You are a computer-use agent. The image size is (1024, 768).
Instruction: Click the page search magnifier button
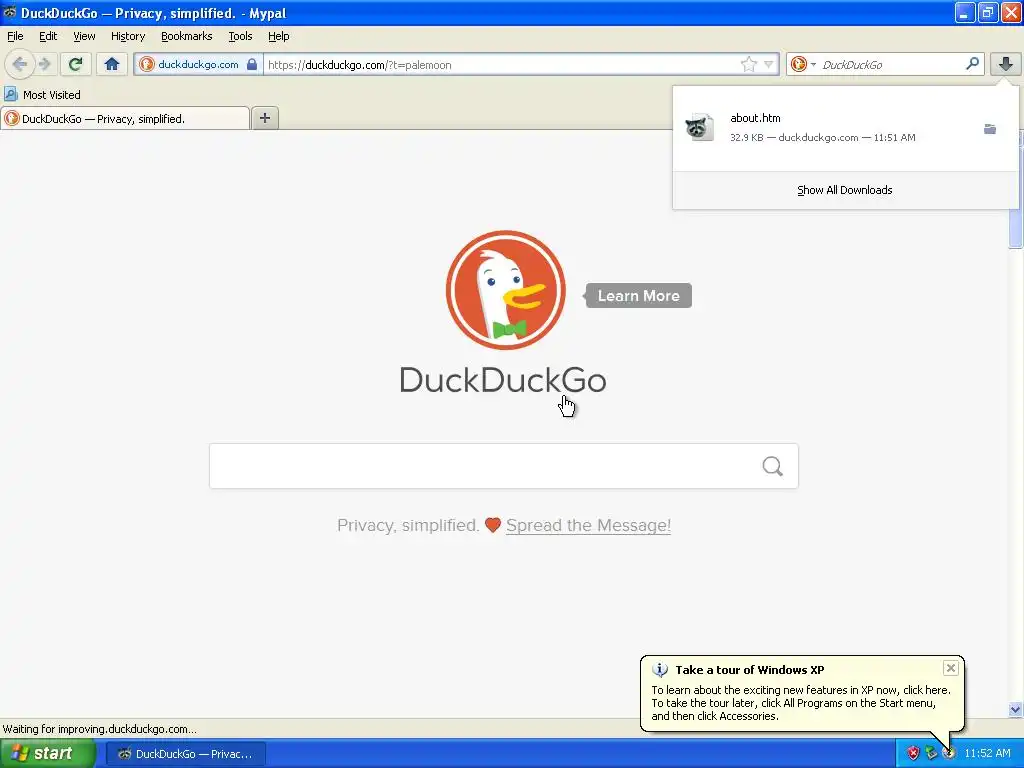click(773, 466)
